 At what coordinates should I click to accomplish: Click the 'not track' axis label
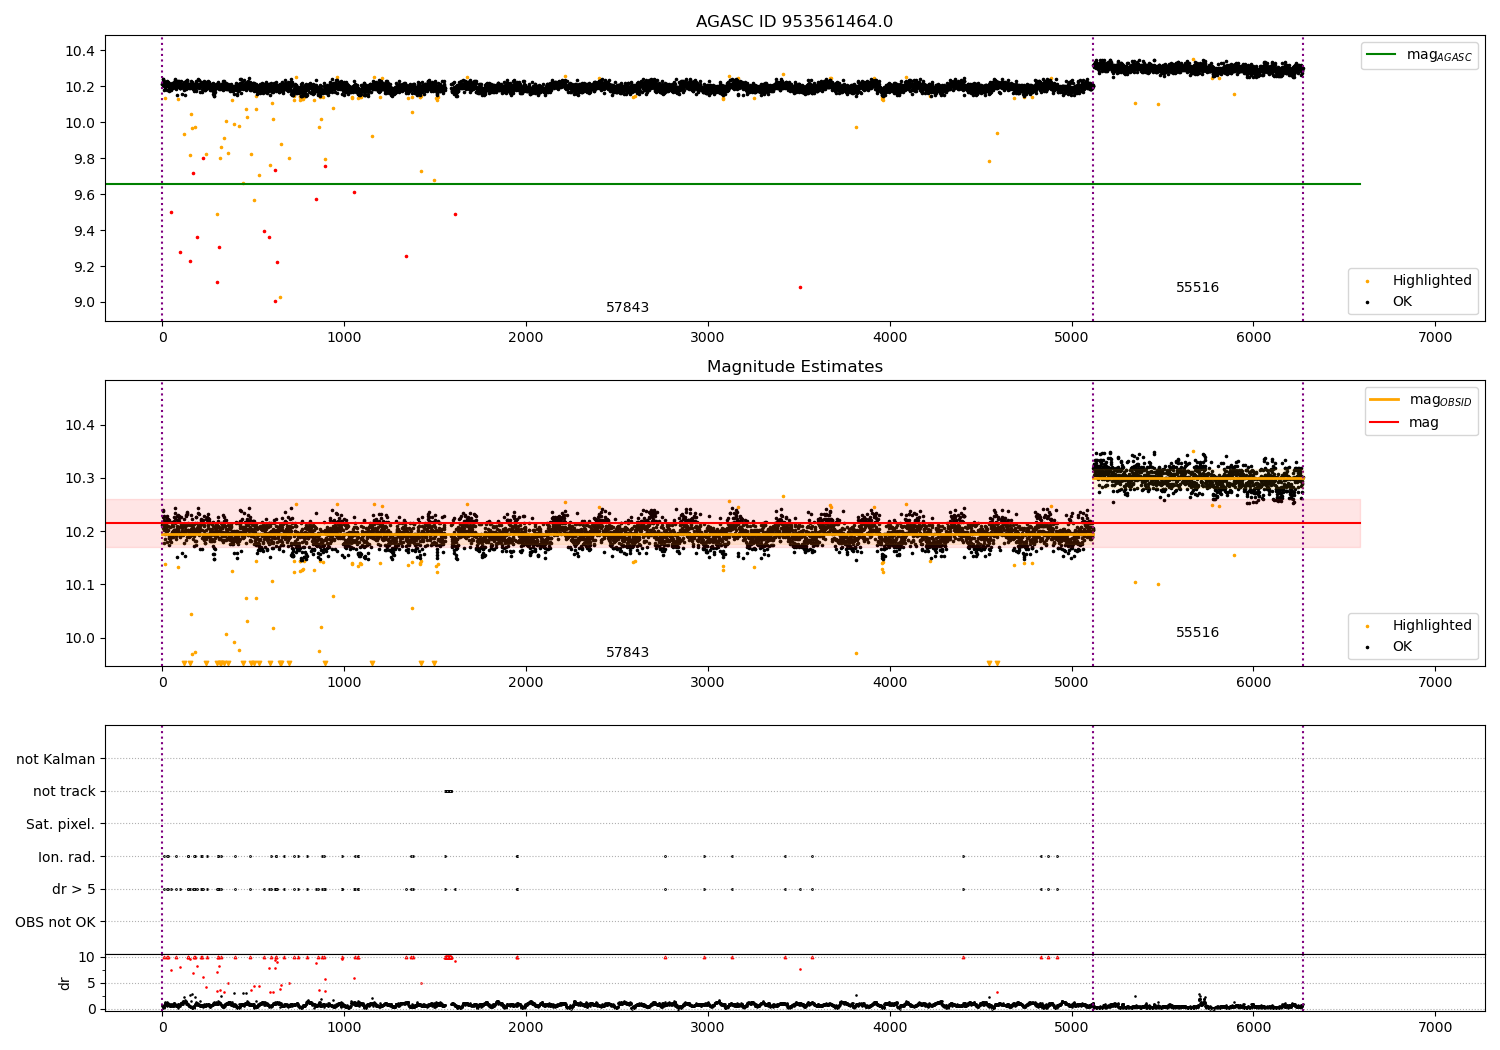(x=64, y=791)
